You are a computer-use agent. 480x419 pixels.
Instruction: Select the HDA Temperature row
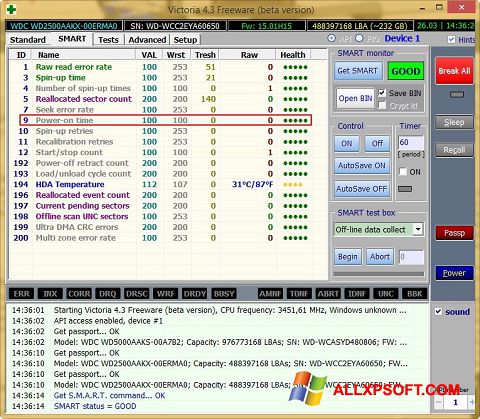point(161,184)
